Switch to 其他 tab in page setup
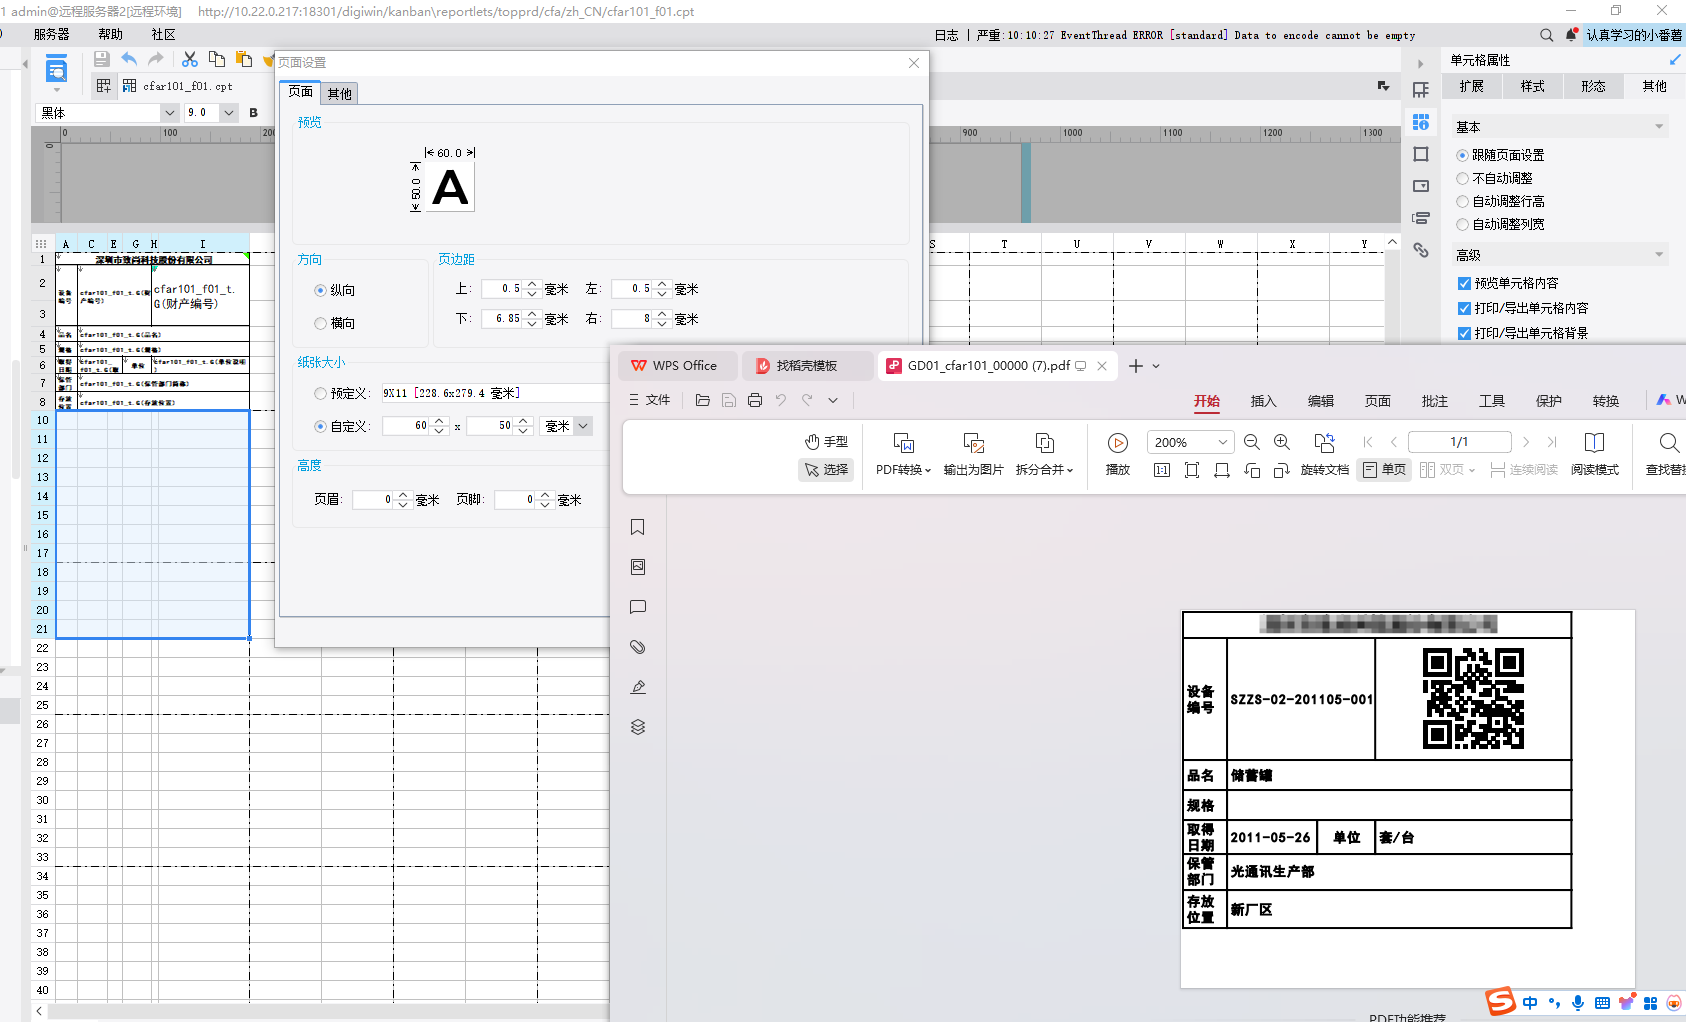1686x1022 pixels. [x=340, y=94]
